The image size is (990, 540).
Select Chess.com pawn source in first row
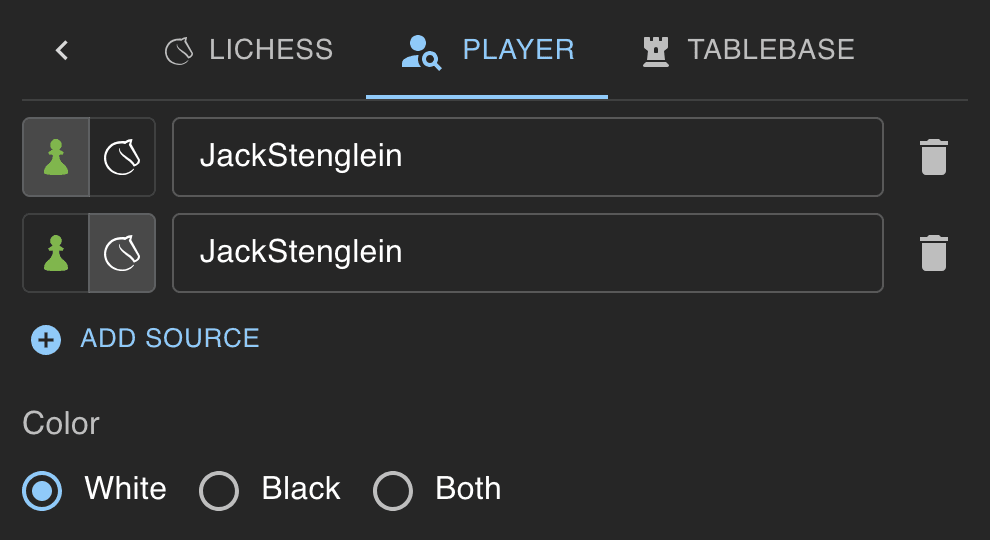tap(56, 157)
